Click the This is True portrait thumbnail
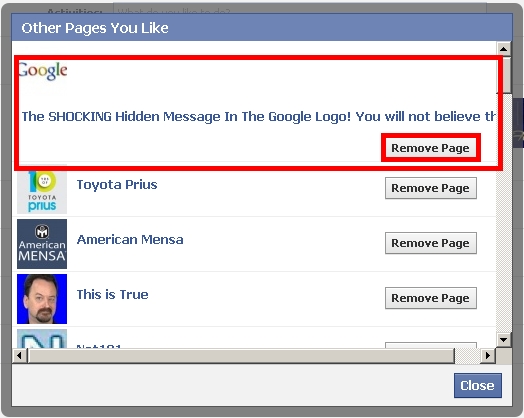The image size is (524, 418). tap(42, 299)
